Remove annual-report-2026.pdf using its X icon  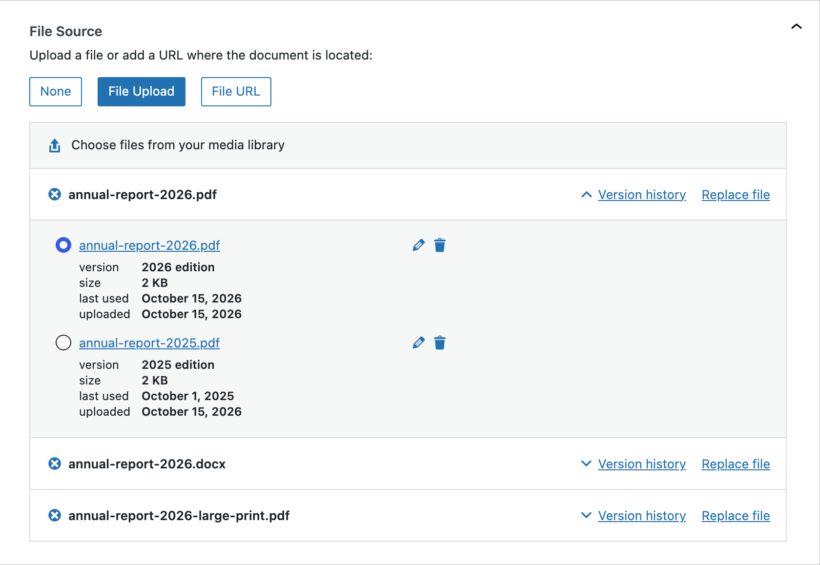[x=54, y=195]
